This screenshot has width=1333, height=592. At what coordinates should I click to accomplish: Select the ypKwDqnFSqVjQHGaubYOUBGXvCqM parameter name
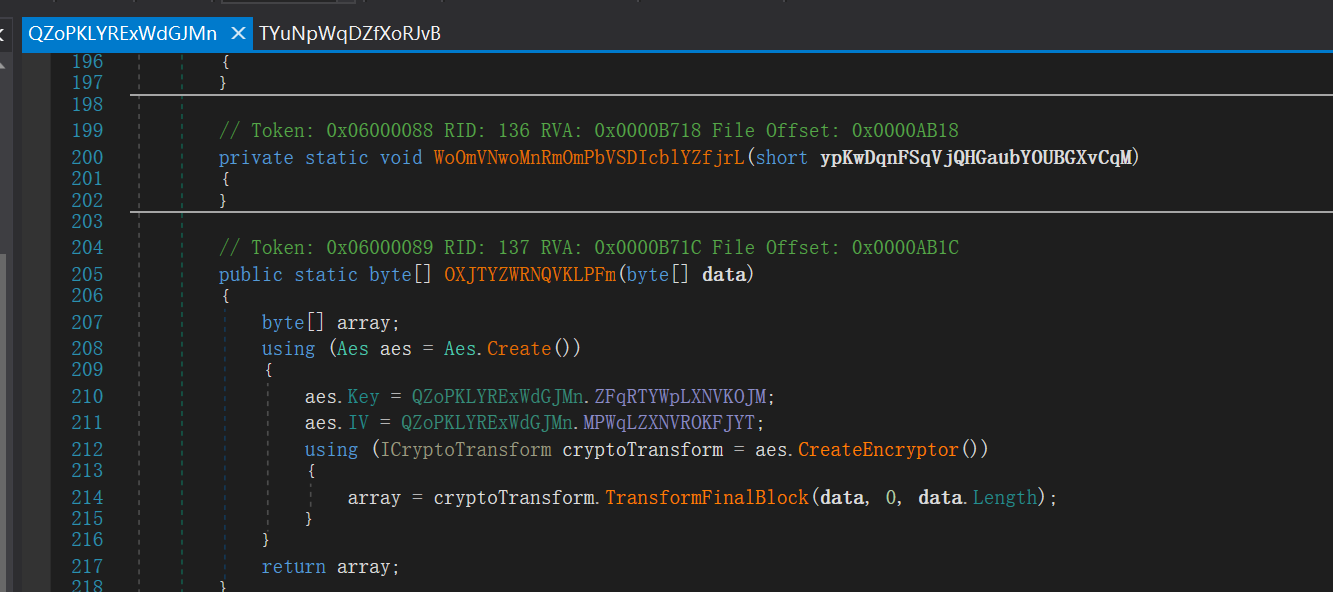pyautogui.click(x=976, y=158)
